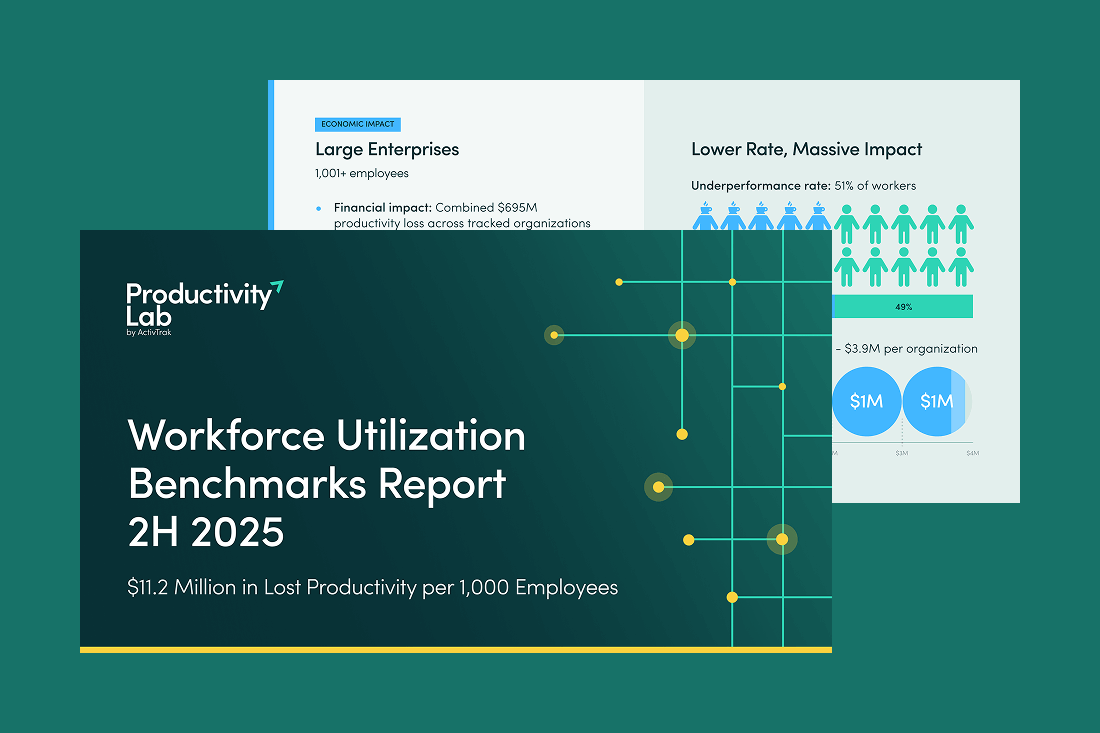Select the bullet beside Financial impact
The height and width of the screenshot is (733, 1100).
pyautogui.click(x=320, y=208)
